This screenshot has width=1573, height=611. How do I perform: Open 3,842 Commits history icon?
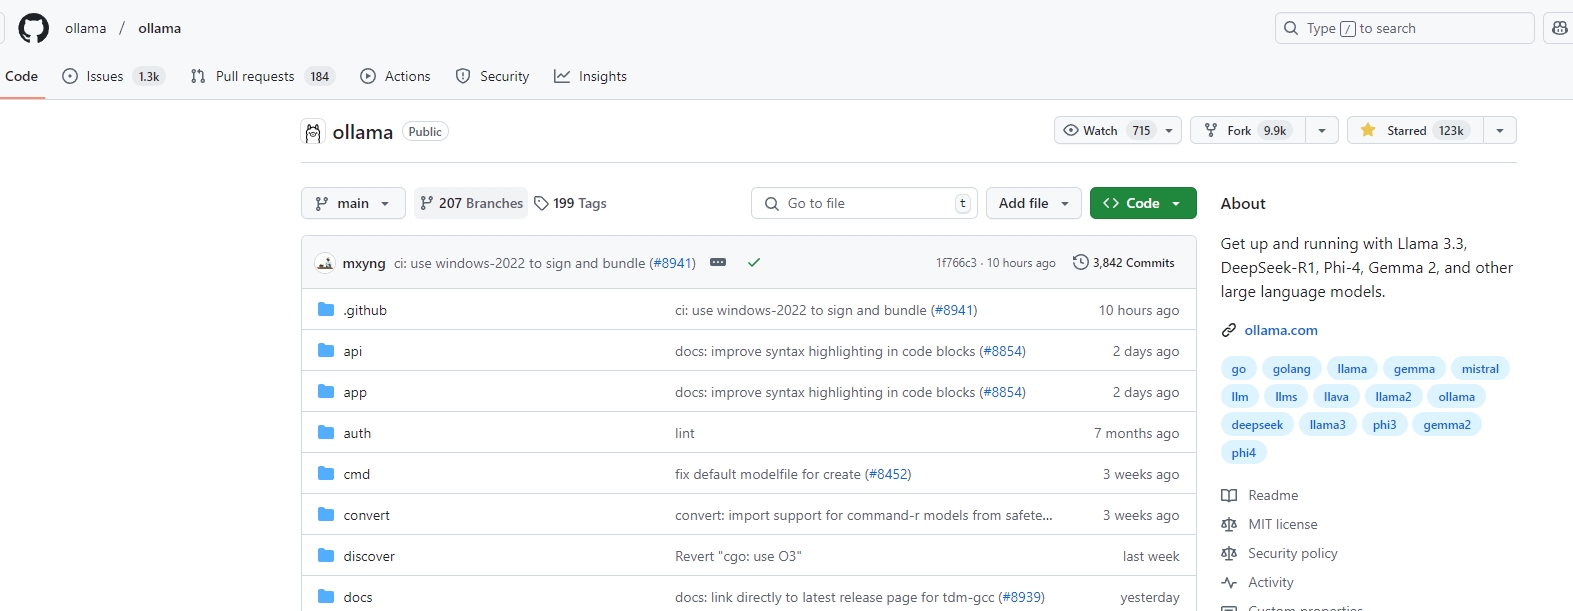point(1080,262)
